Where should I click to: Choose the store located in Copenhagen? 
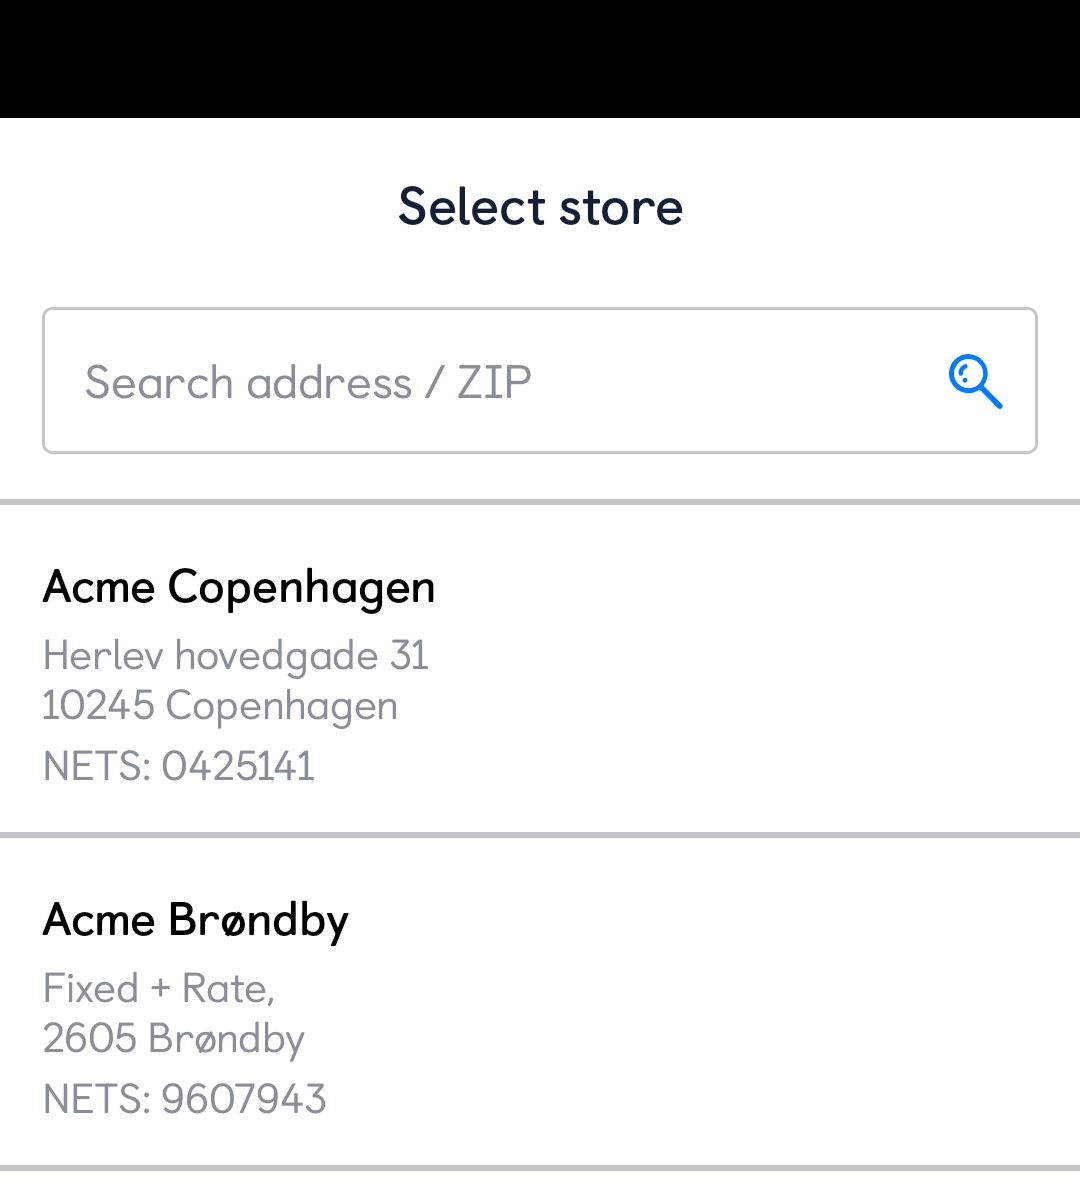coord(540,670)
